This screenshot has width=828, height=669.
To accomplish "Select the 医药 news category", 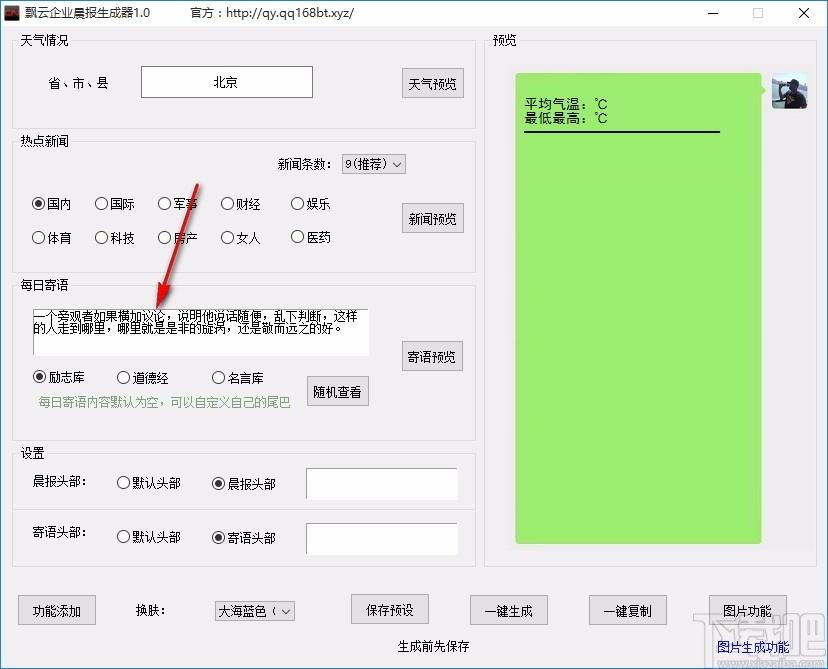I will click(310, 237).
